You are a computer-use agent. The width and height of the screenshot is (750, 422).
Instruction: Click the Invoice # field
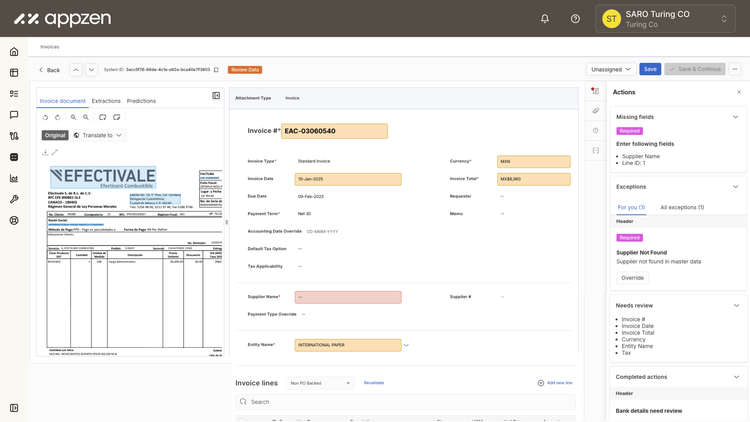334,131
